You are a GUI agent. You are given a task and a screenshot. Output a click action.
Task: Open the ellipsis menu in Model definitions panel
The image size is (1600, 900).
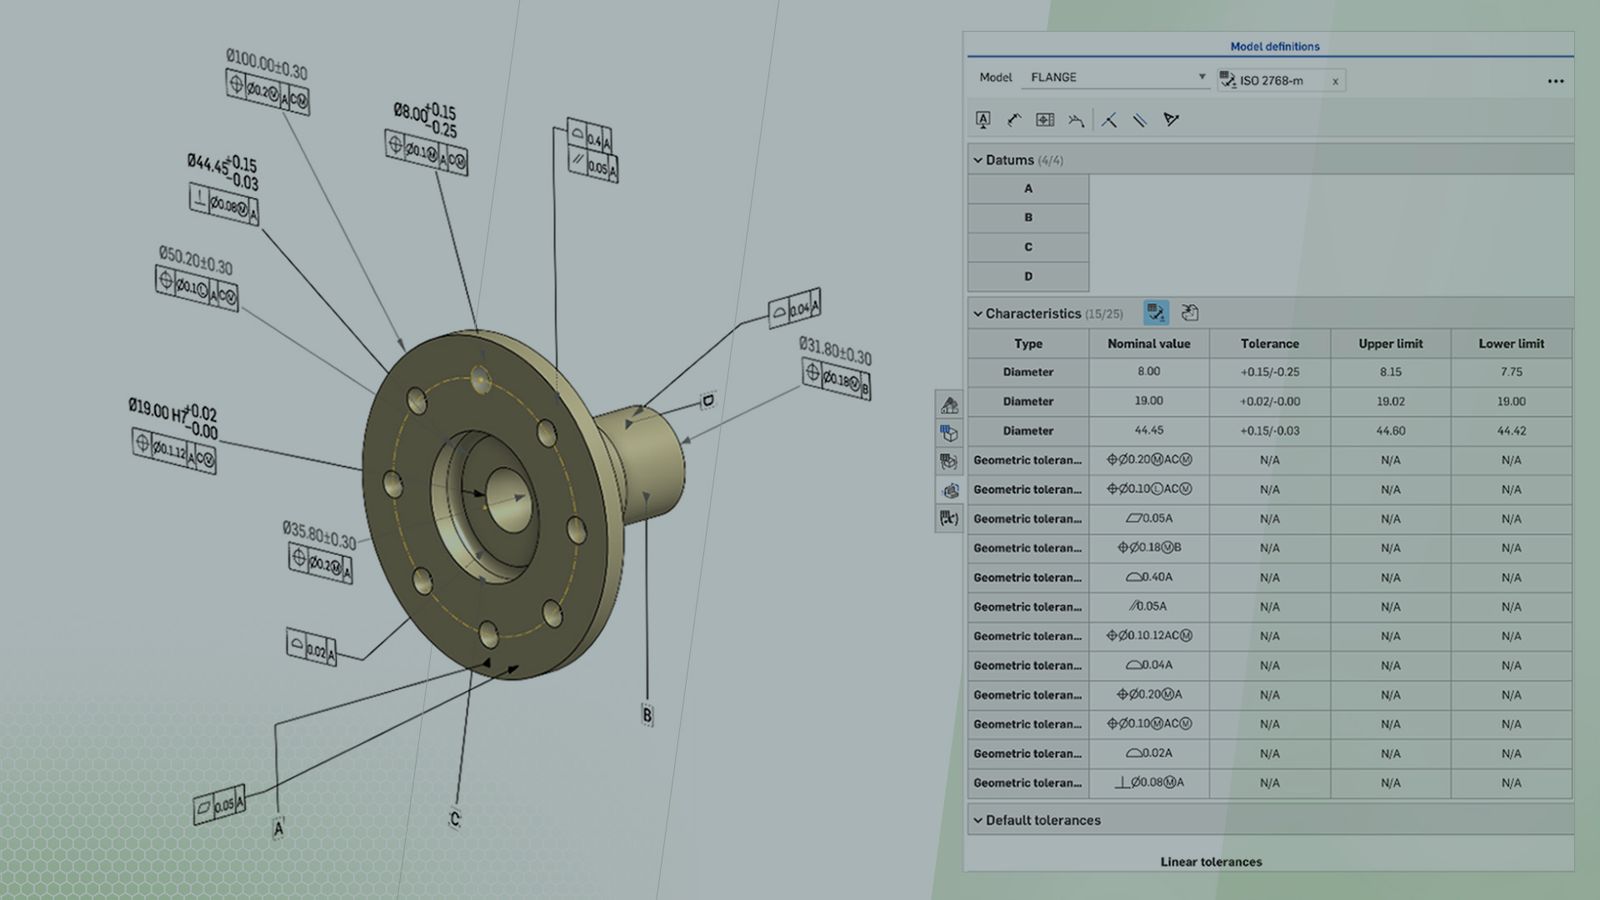pyautogui.click(x=1554, y=81)
